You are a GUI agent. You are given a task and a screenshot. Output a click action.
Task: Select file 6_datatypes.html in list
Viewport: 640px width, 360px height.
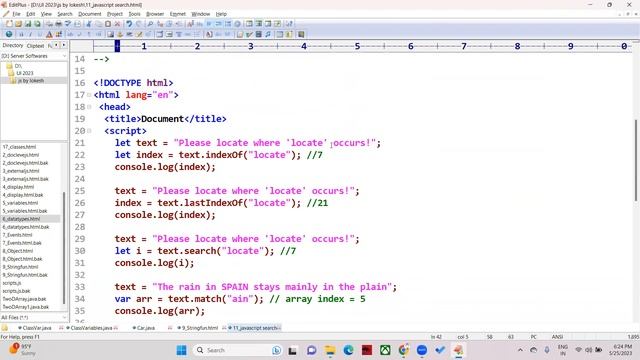(x=21, y=219)
